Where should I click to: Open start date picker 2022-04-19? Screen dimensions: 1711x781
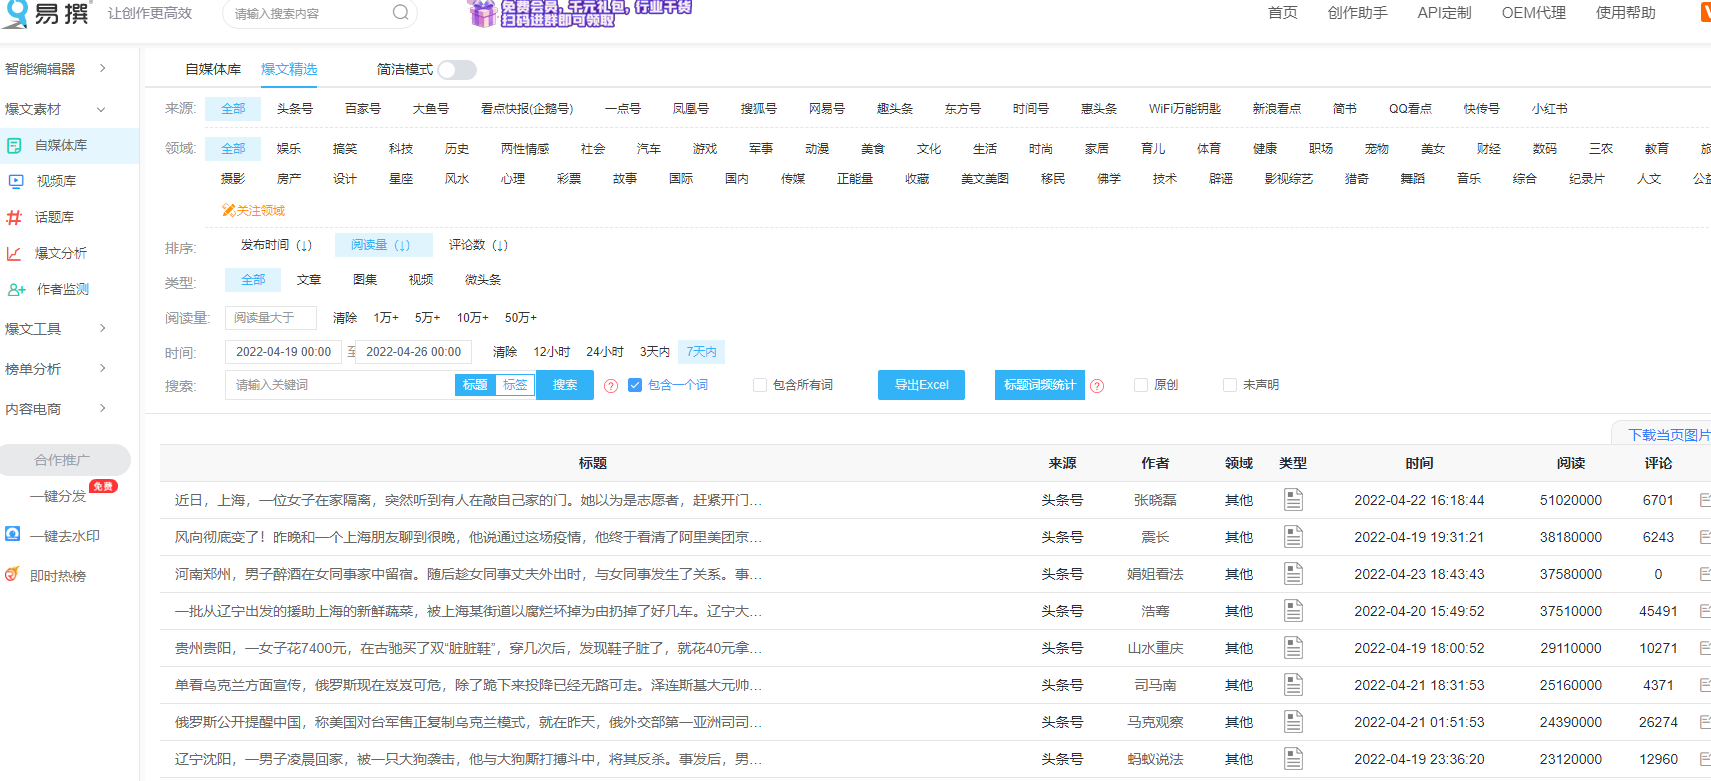[283, 352]
